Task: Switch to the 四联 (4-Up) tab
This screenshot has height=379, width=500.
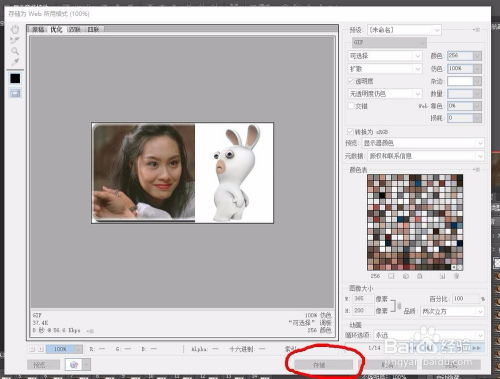Action: coord(93,29)
